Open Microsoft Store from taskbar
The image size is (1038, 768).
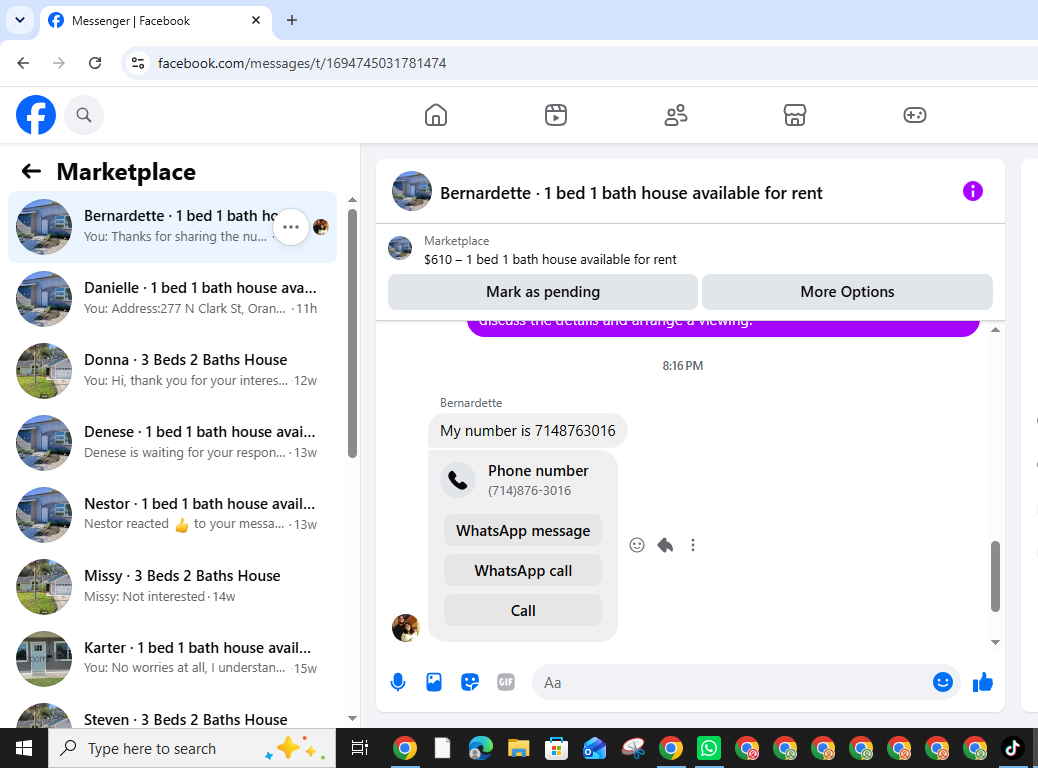(556, 748)
